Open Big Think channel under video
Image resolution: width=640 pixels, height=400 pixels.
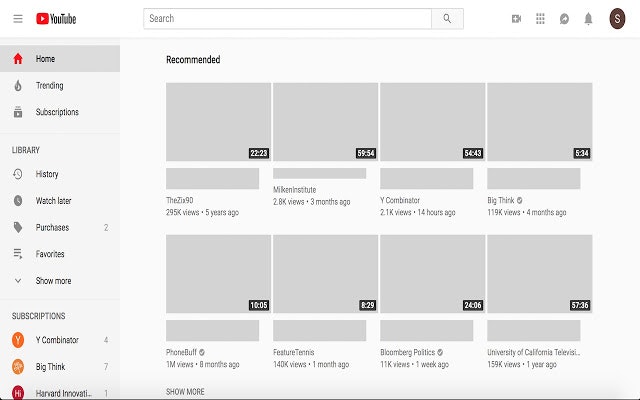[x=501, y=200]
